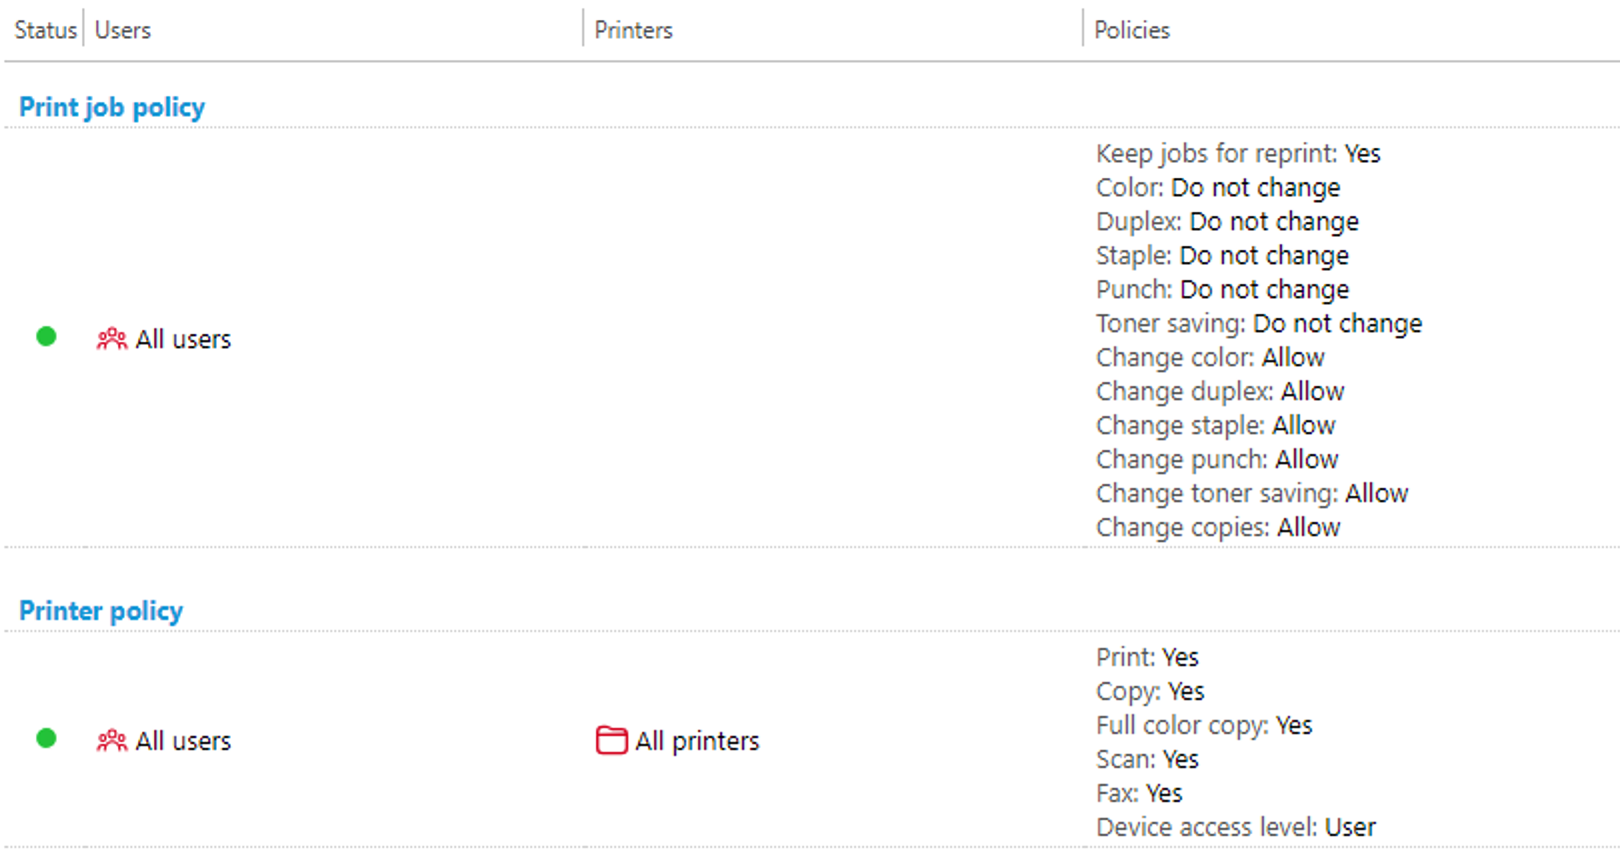Open the Printer policy section heading
Viewport: 1620px width, 850px height.
pyautogui.click(x=101, y=611)
